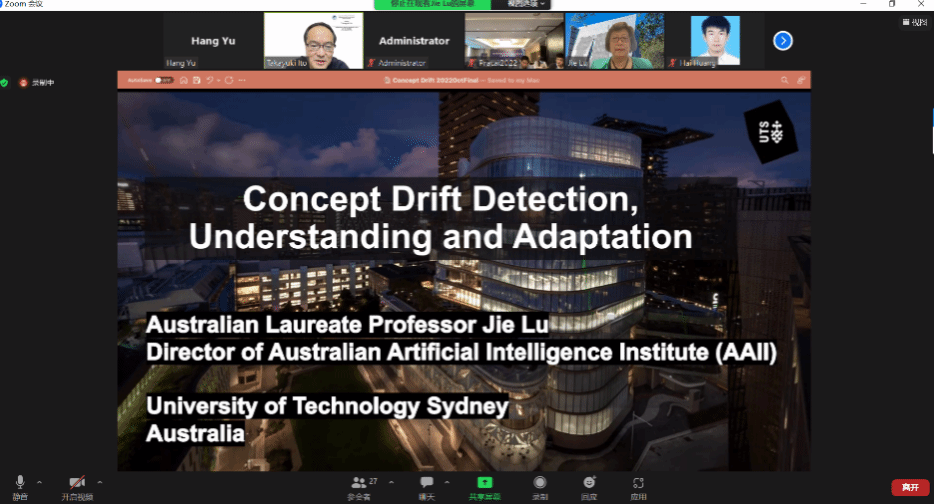Open the Chat panel
Screen dimensions: 934x504
(426, 484)
